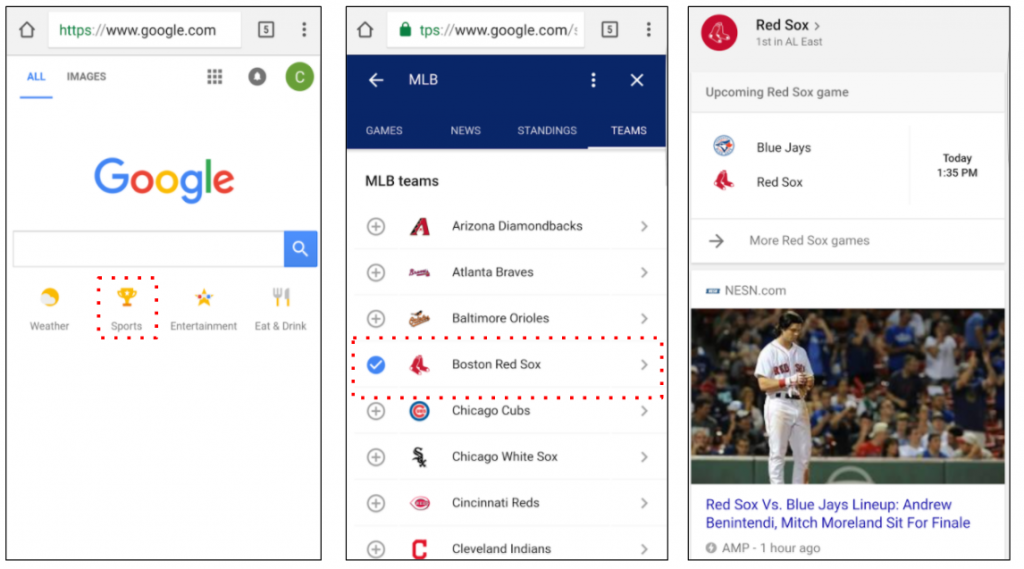The image size is (1024, 569).
Task: Switch to the IMAGES search tab
Action: tap(86, 76)
